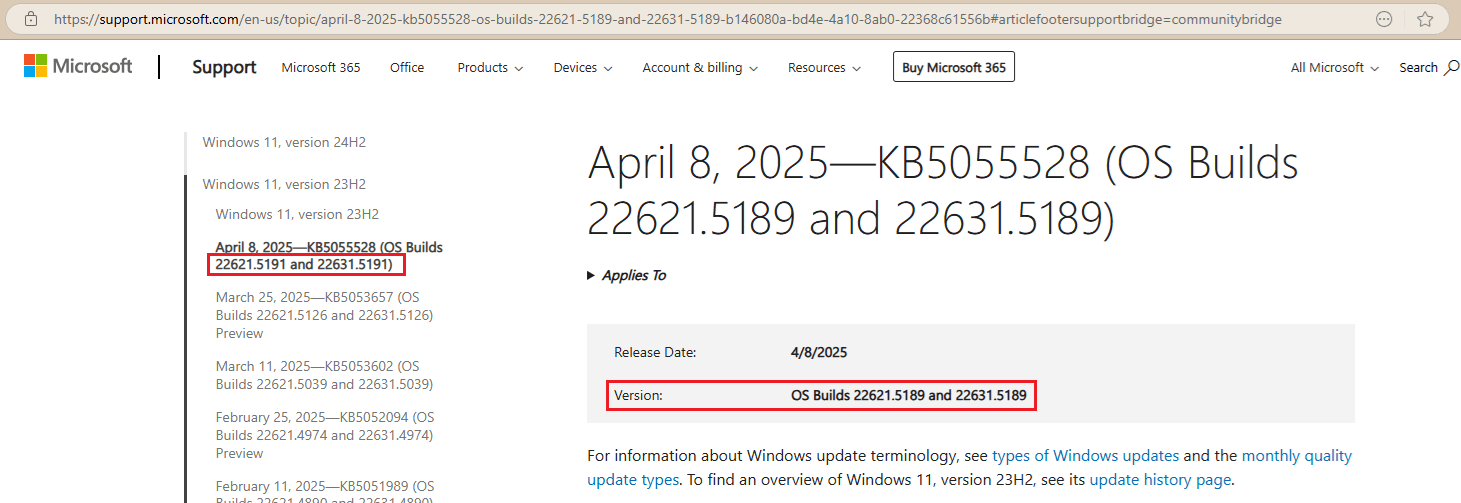This screenshot has width=1461, height=503.
Task: Open the browser more-options ellipsis icon
Action: pyautogui.click(x=1384, y=19)
